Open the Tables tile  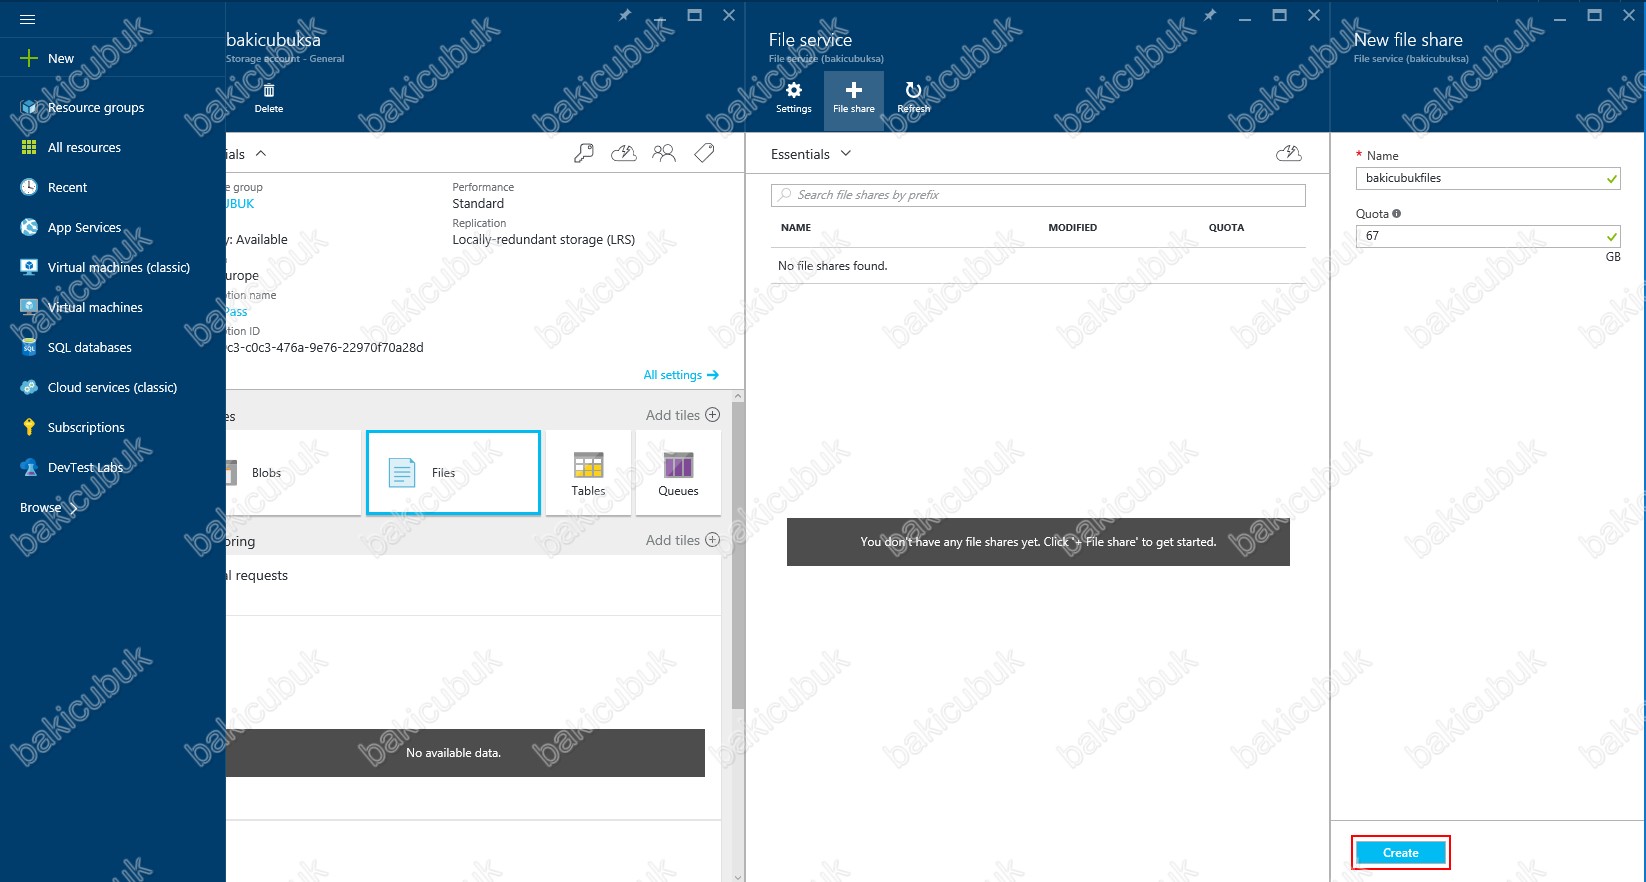click(x=588, y=472)
